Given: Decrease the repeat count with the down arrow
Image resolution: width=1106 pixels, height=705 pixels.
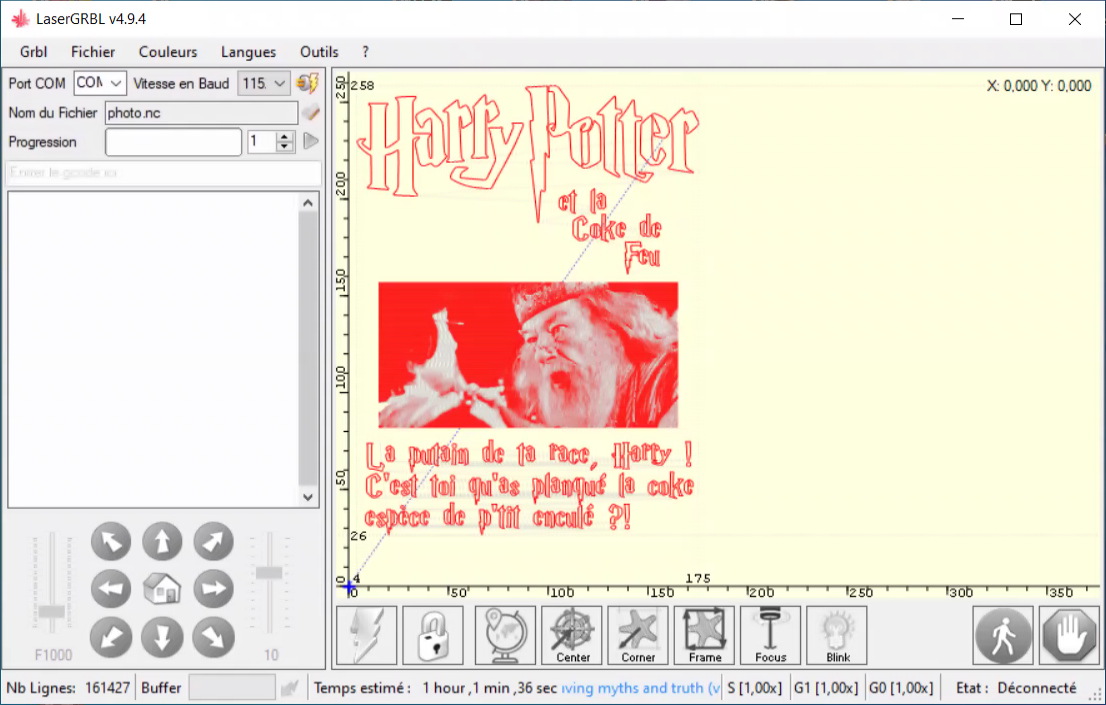Looking at the screenshot, I should click(284, 147).
